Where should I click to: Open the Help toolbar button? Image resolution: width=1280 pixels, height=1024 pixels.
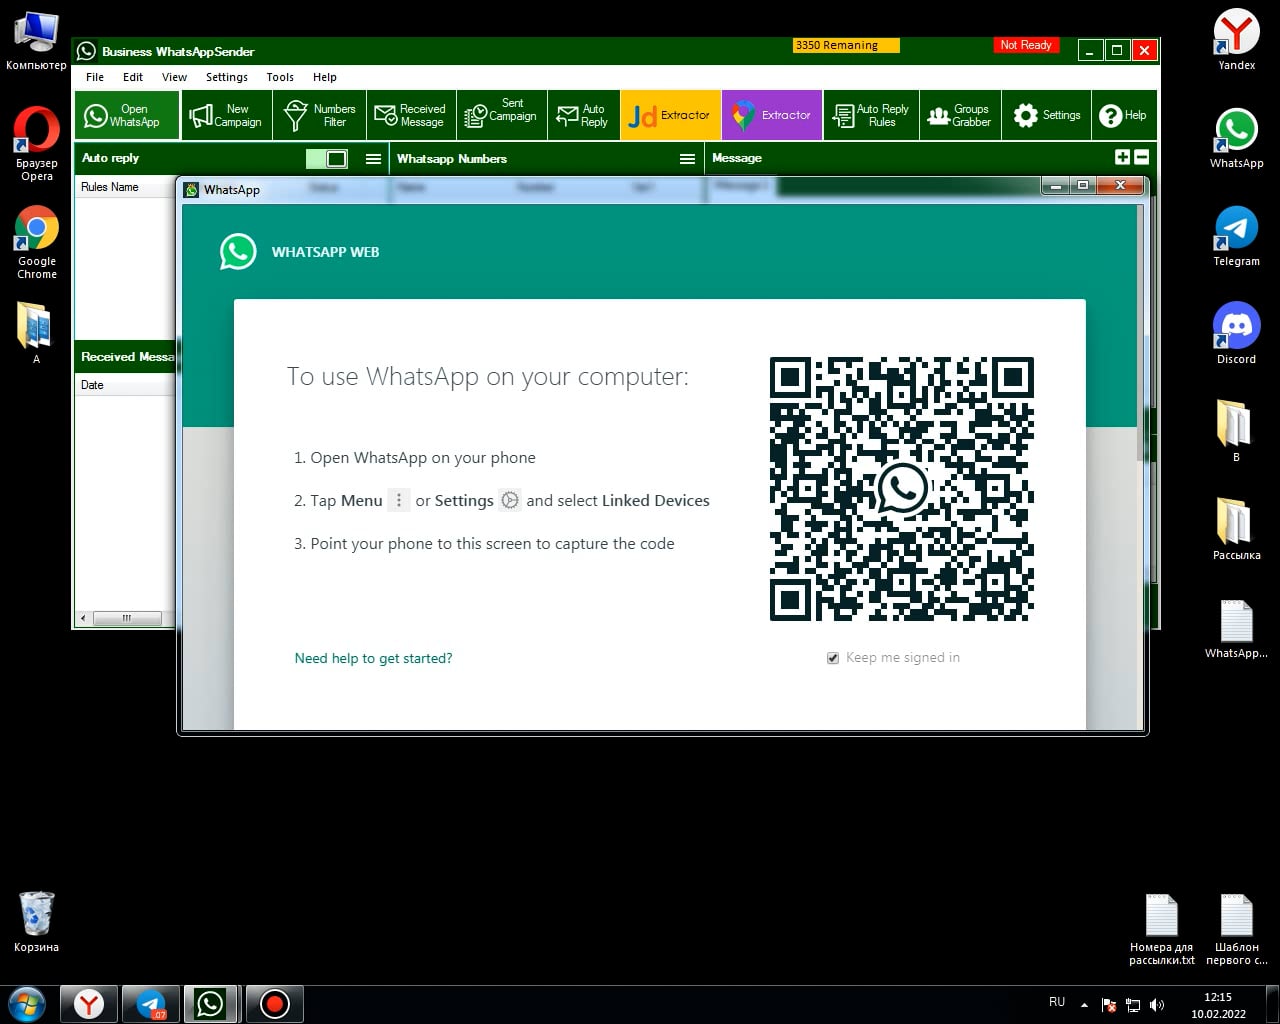[x=1124, y=115]
